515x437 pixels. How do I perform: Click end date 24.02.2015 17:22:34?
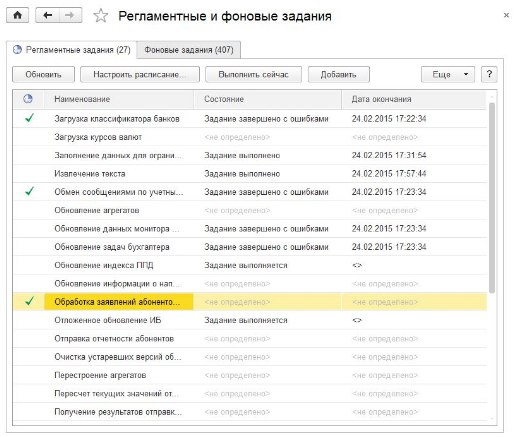pyautogui.click(x=389, y=119)
